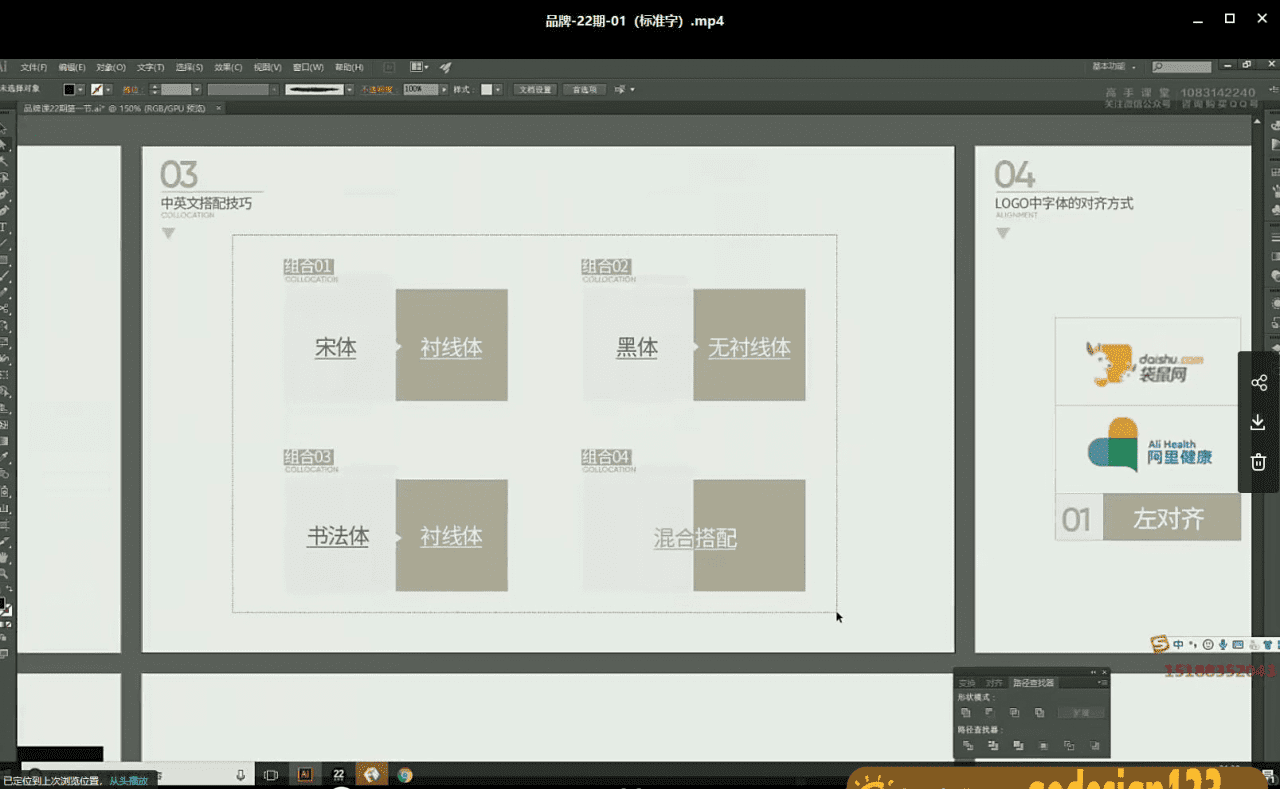1280x789 pixels.
Task: Open 文件(F) menu
Action: [33, 67]
